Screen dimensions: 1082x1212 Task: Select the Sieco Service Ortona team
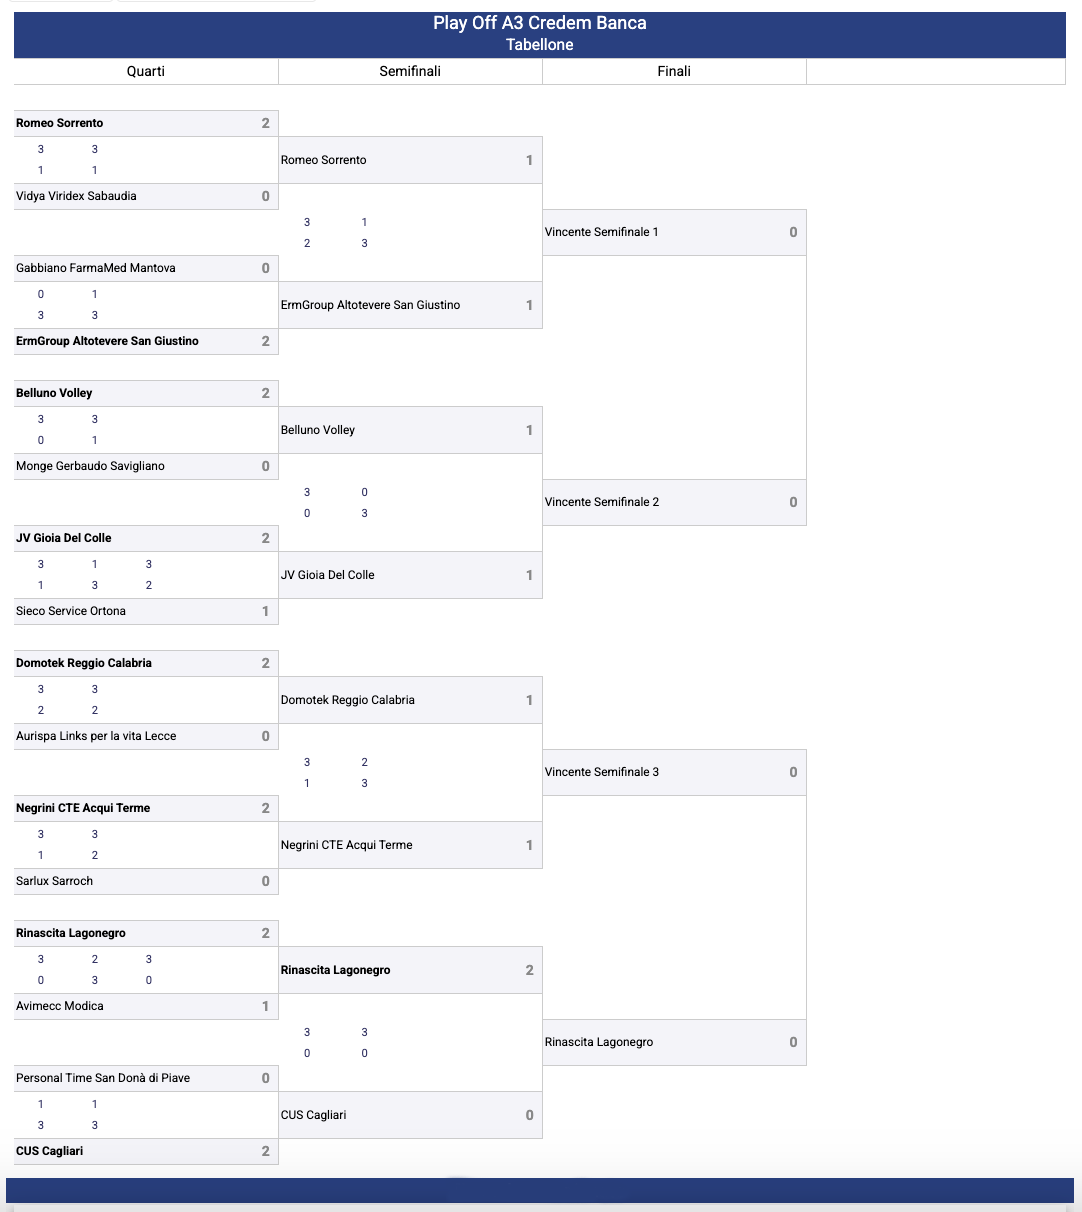click(71, 611)
